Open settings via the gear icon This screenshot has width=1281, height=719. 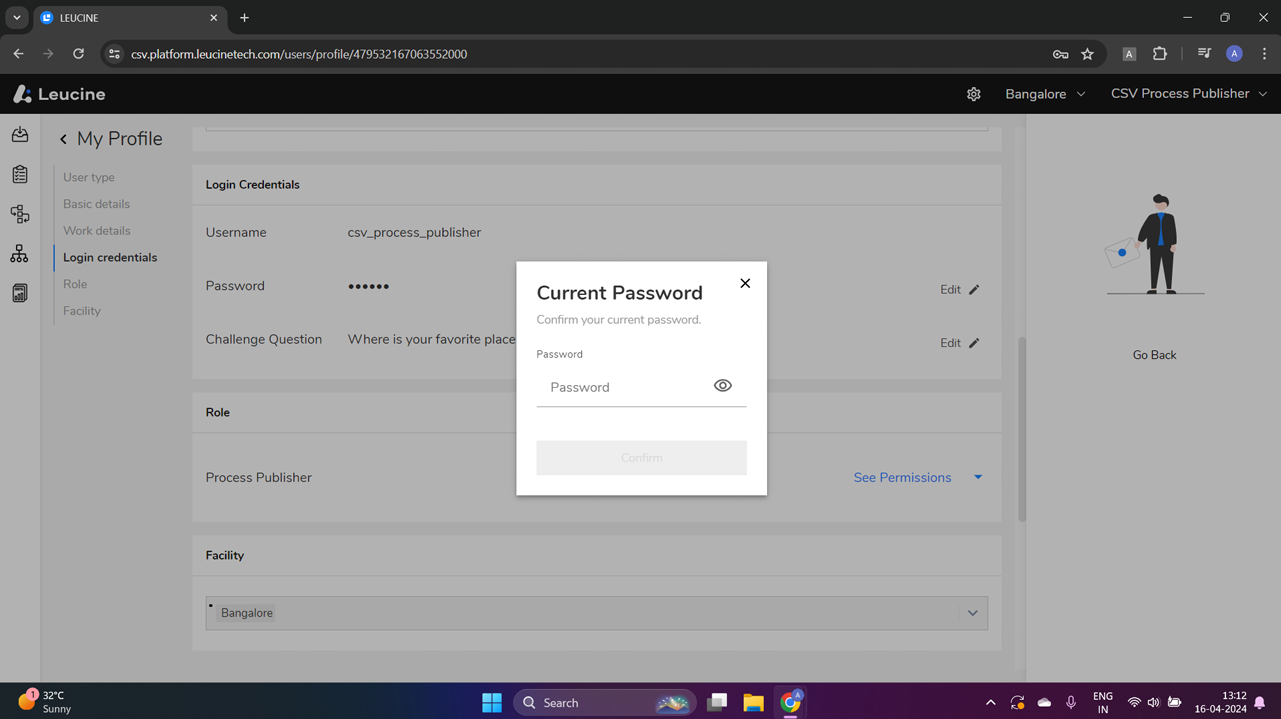click(973, 93)
